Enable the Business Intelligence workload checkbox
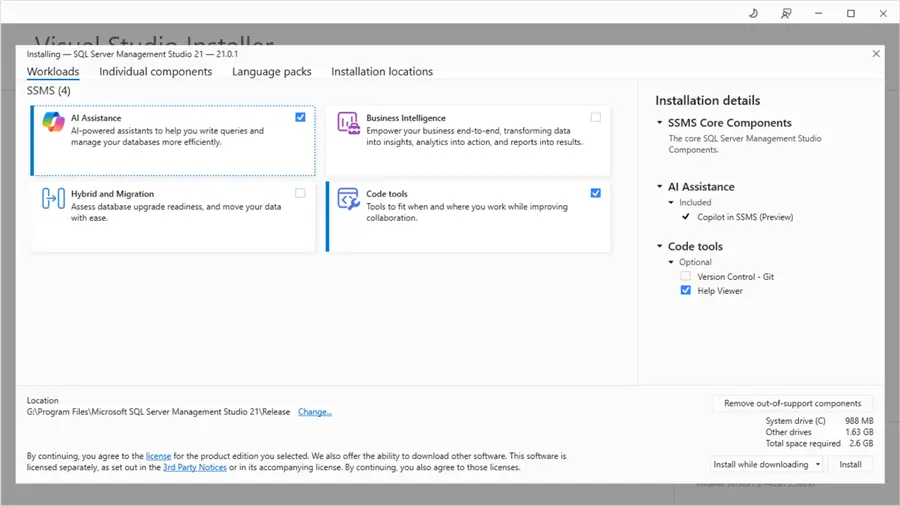This screenshot has height=506, width=900. [x=596, y=117]
